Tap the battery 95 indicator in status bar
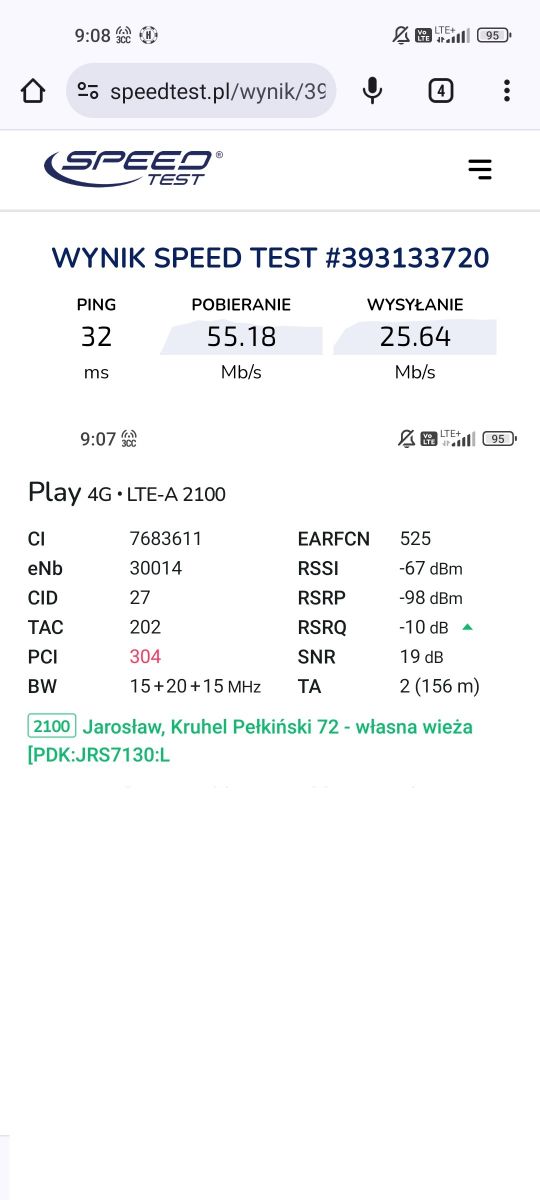The width and height of the screenshot is (540, 1200). click(495, 35)
